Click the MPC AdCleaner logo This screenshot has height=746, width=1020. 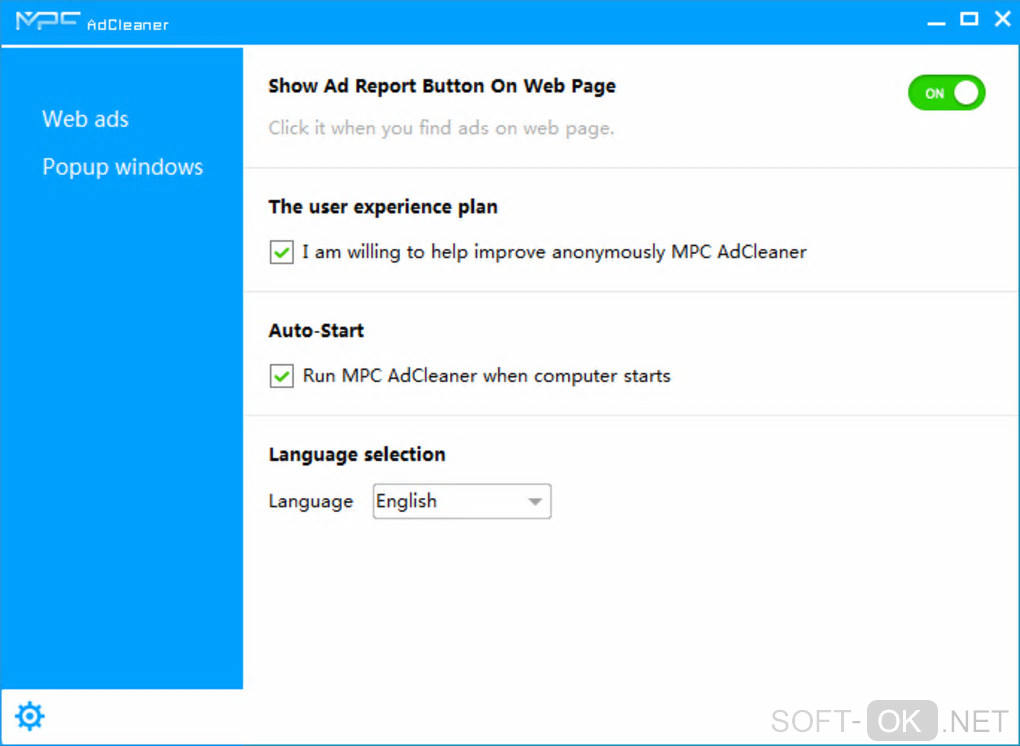(92, 21)
